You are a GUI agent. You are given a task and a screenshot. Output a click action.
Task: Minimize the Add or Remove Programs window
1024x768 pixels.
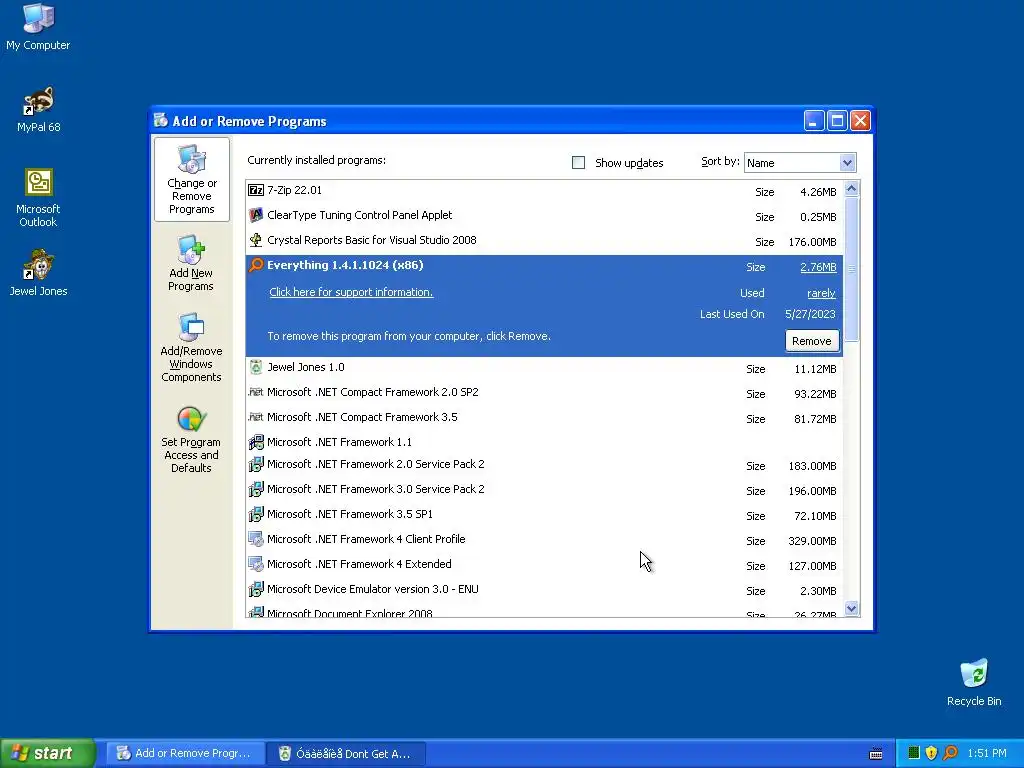pyautogui.click(x=814, y=121)
